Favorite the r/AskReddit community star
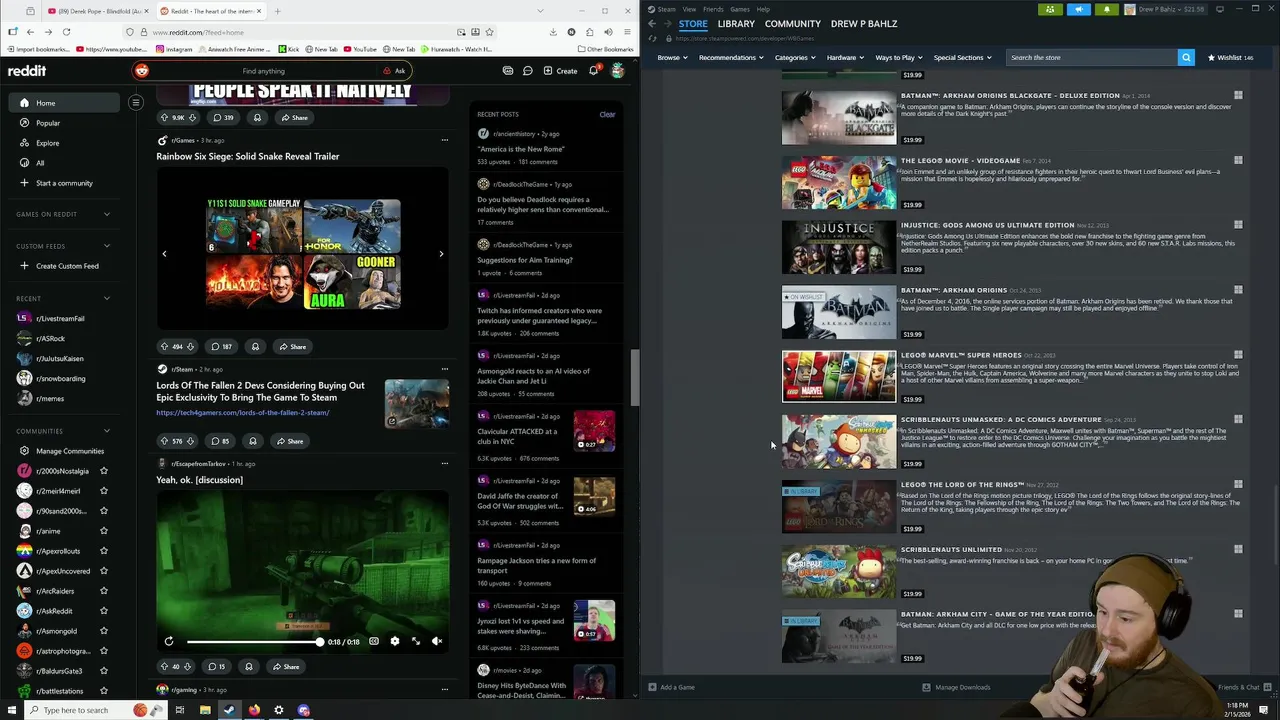Image resolution: width=1280 pixels, height=720 pixels. (104, 611)
